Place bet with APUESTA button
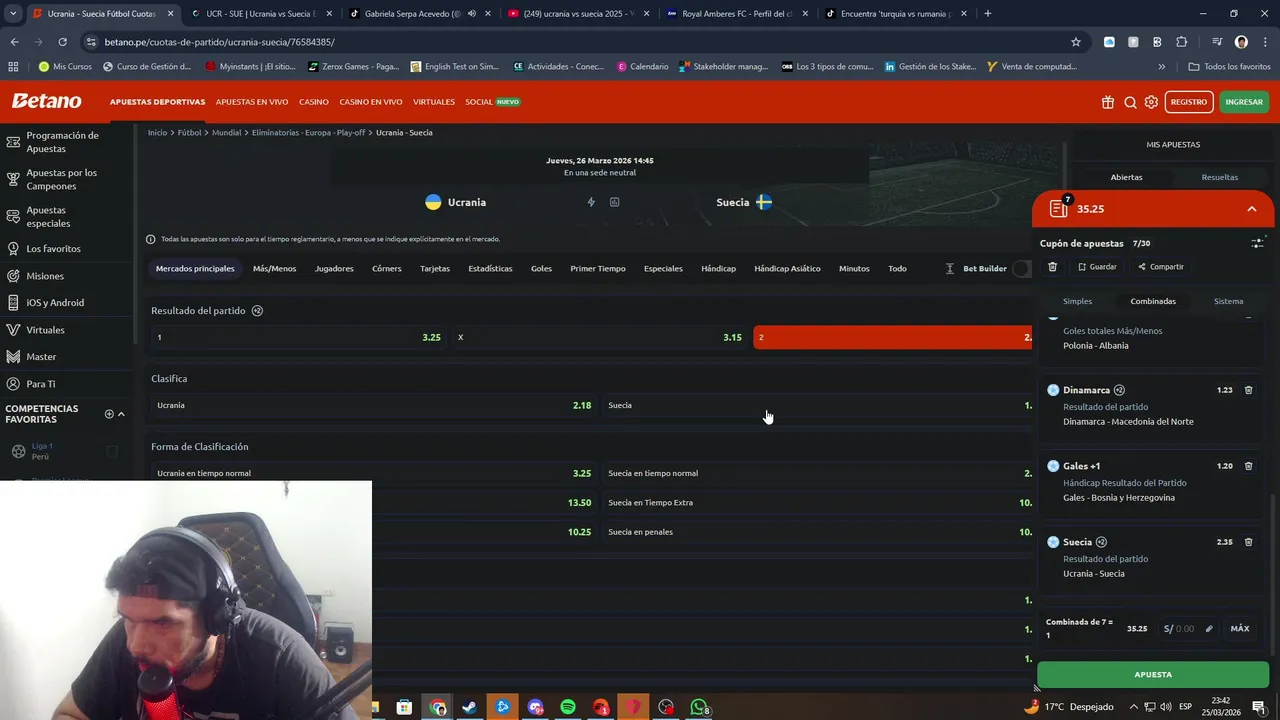This screenshot has height=720, width=1280. coord(1153,674)
